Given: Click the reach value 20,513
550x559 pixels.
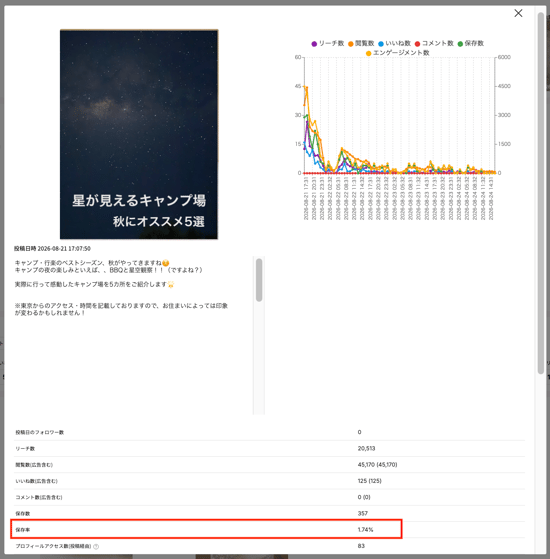Looking at the screenshot, I should click(366, 448).
